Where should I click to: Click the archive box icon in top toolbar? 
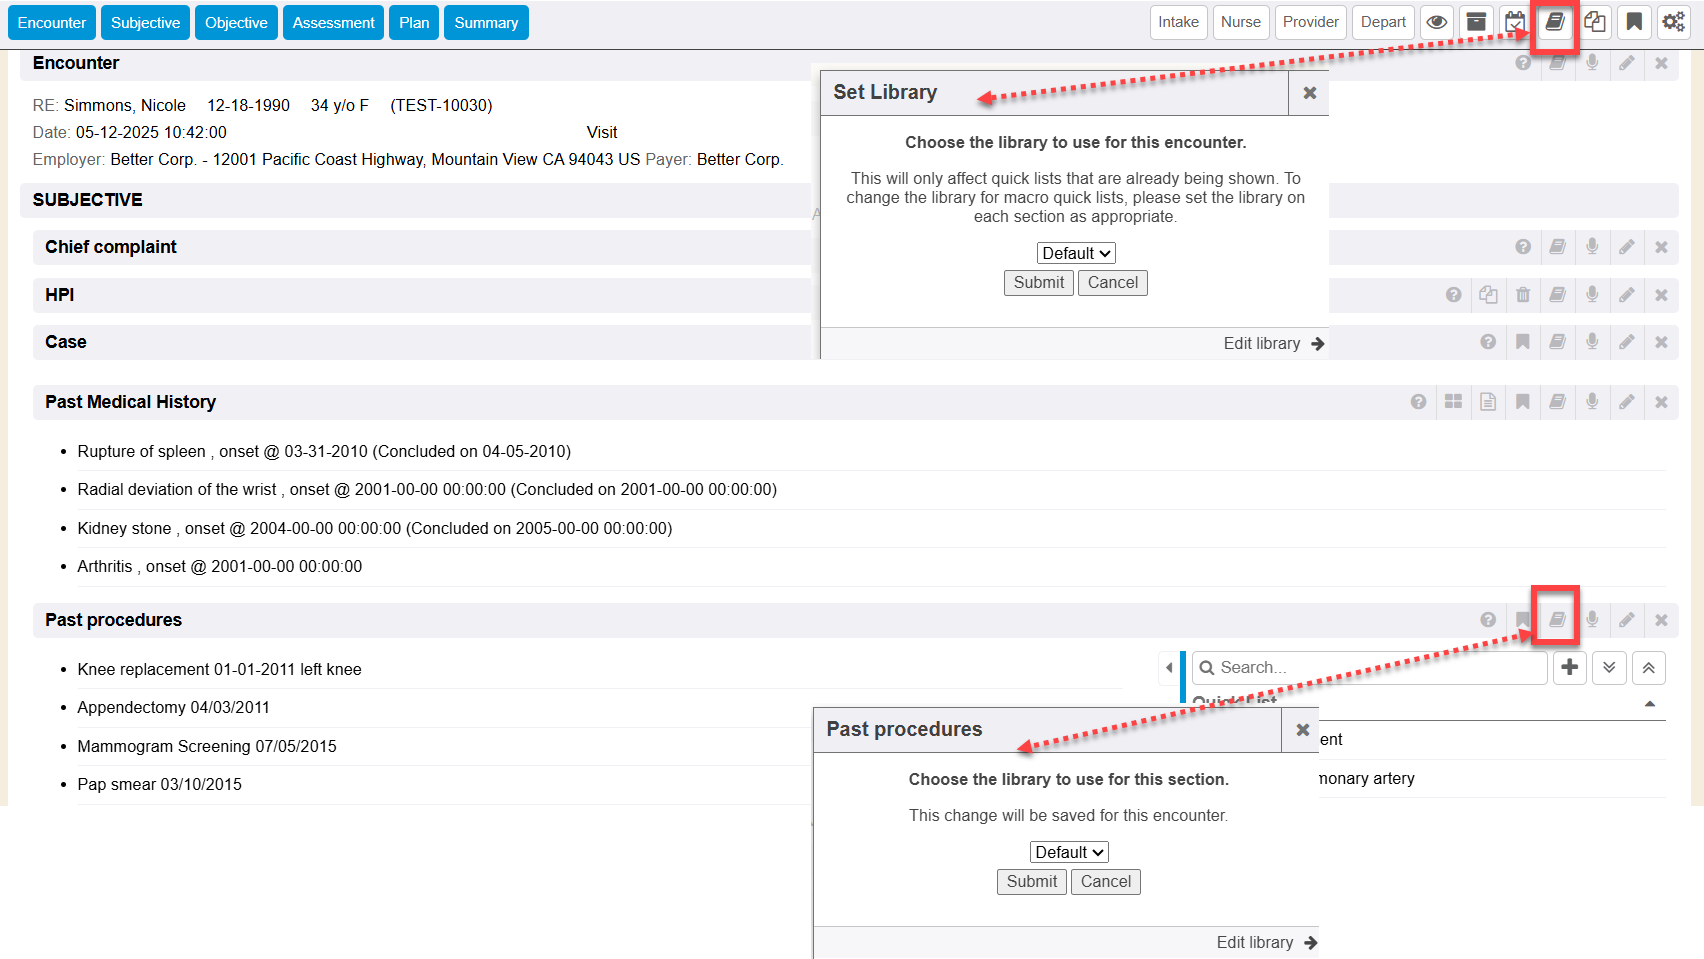tap(1476, 22)
